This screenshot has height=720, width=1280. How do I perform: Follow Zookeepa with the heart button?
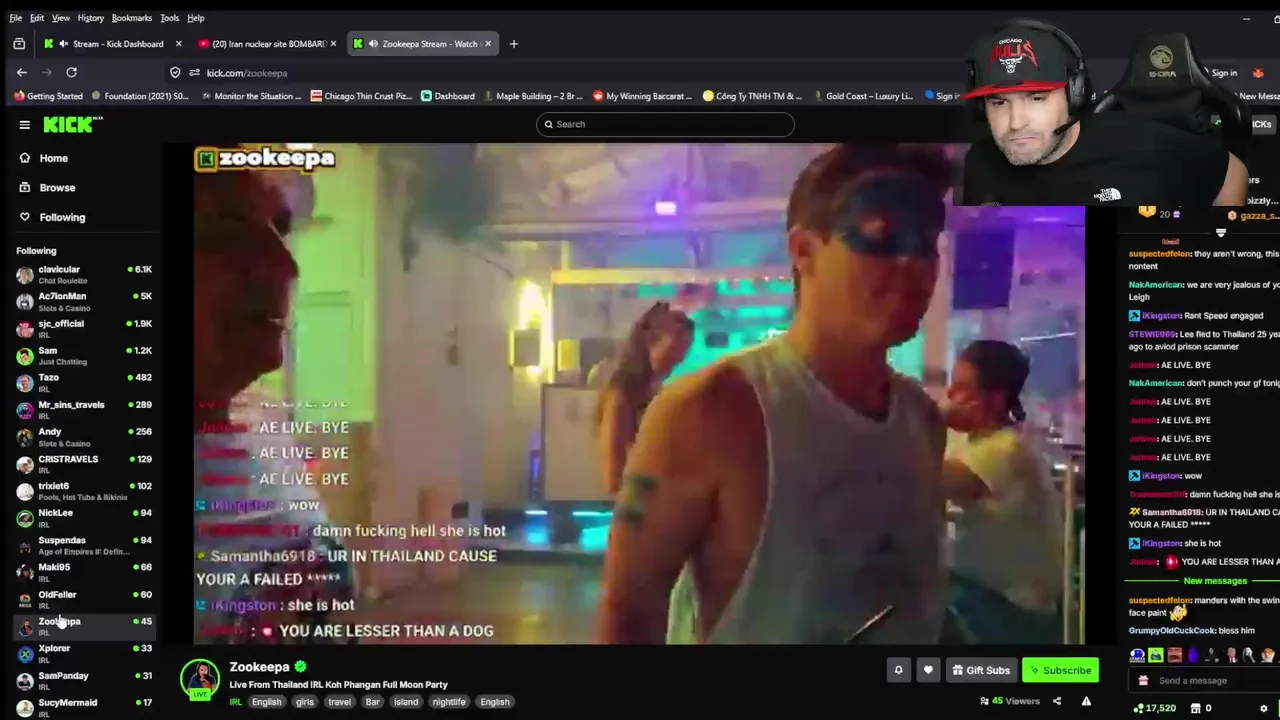click(x=928, y=670)
